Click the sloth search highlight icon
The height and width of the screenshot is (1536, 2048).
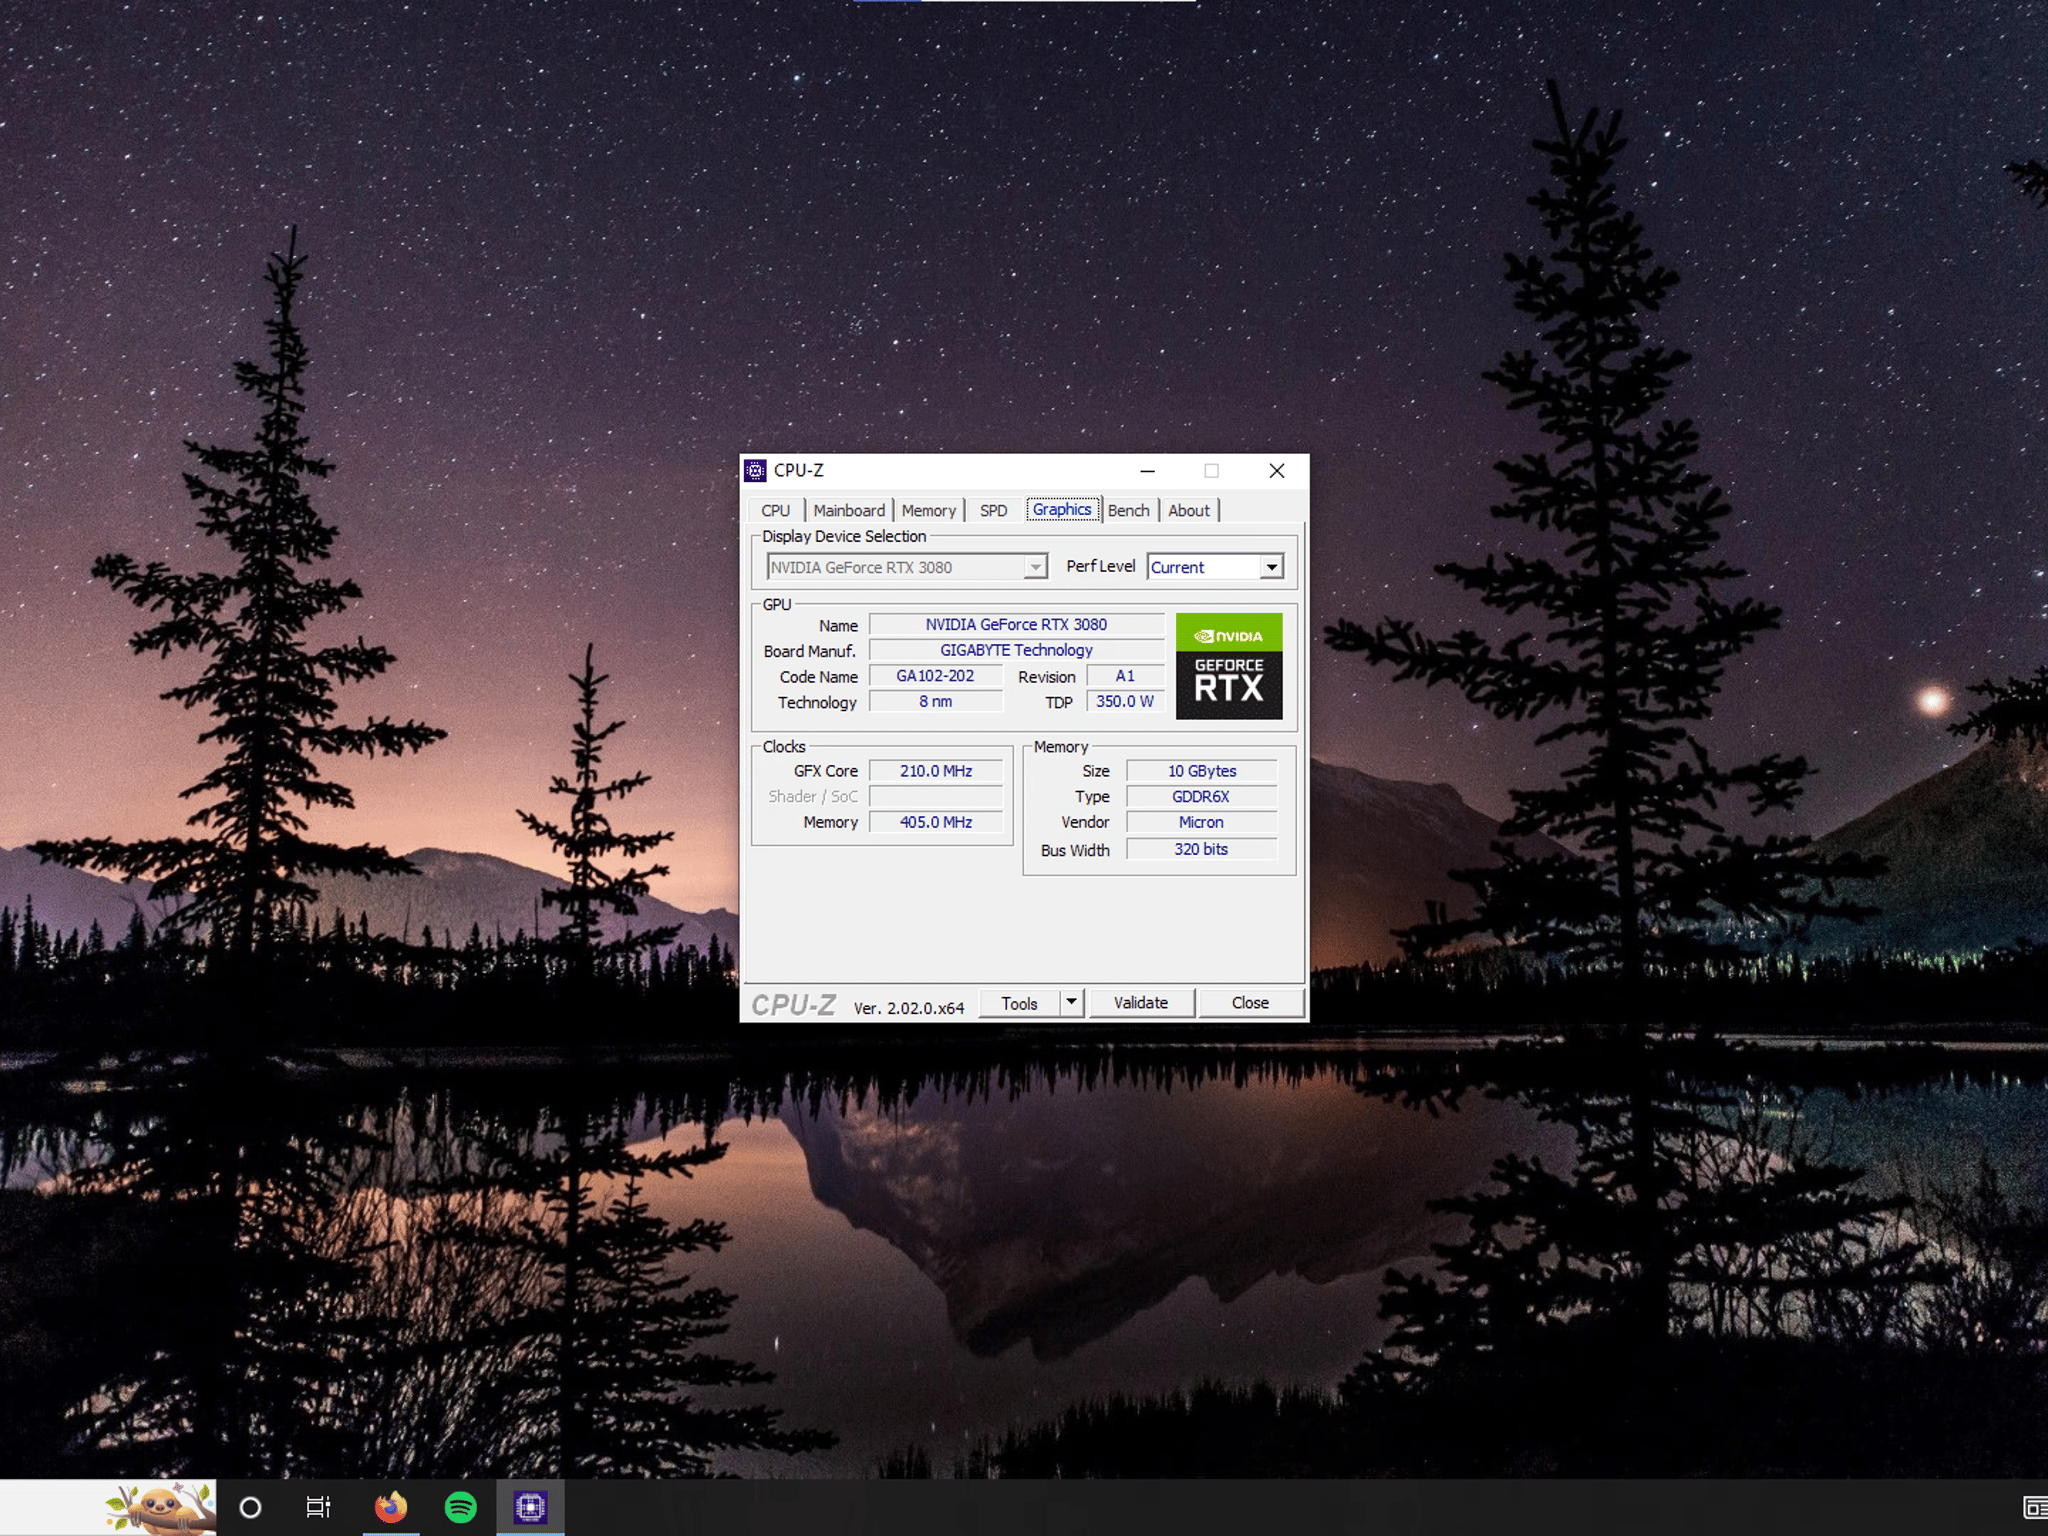click(160, 1507)
